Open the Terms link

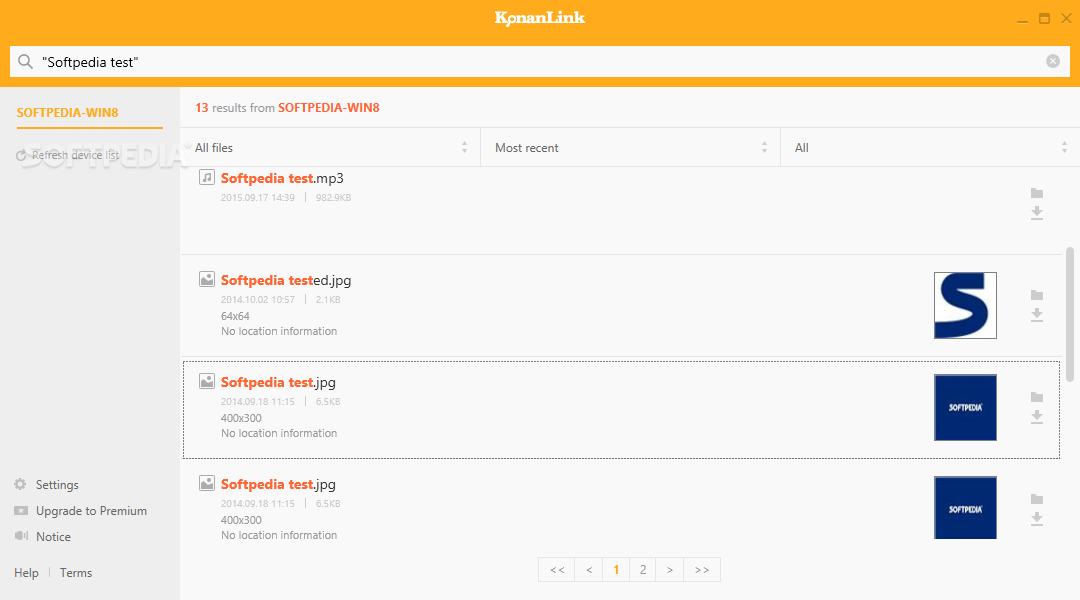pyautogui.click(x=76, y=572)
